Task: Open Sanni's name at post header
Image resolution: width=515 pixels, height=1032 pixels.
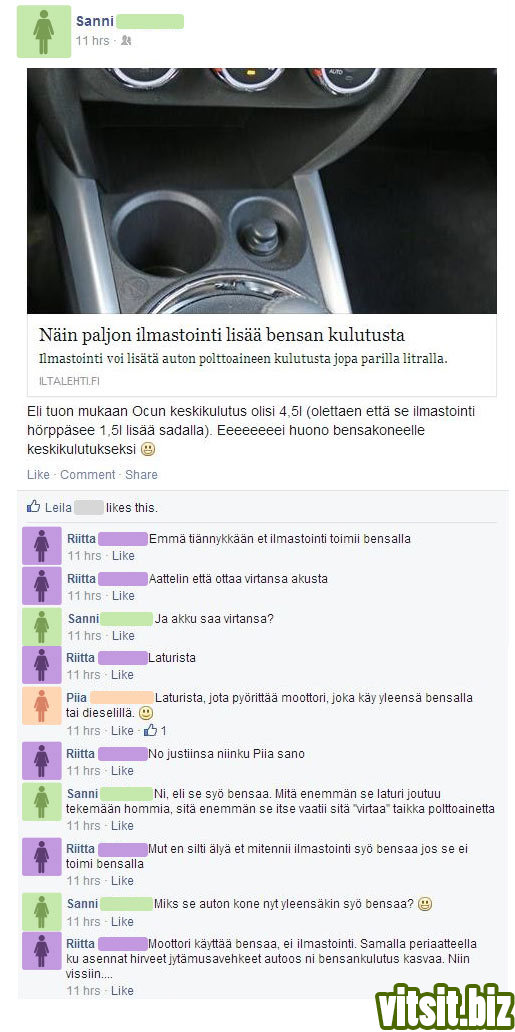Action: tap(95, 21)
